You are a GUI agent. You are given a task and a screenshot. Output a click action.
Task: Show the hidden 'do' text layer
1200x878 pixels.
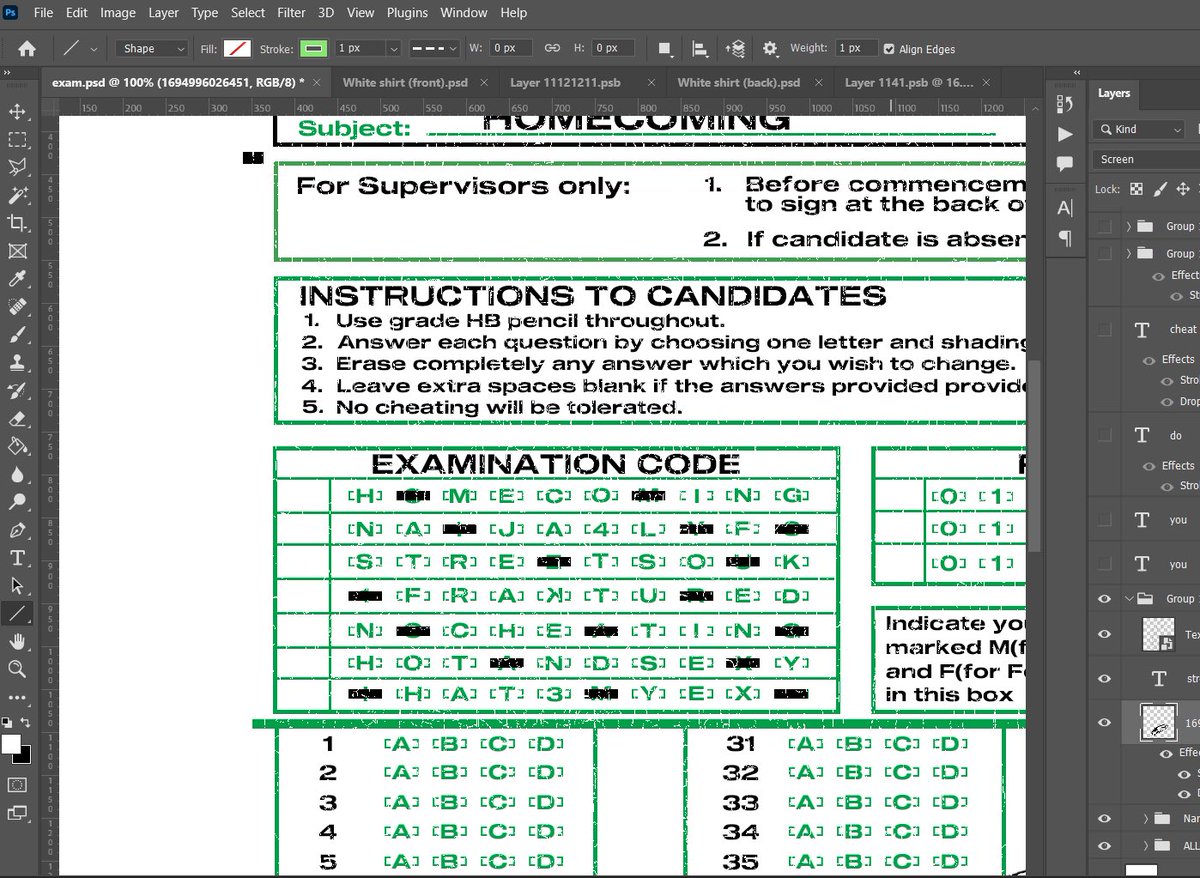(1104, 434)
